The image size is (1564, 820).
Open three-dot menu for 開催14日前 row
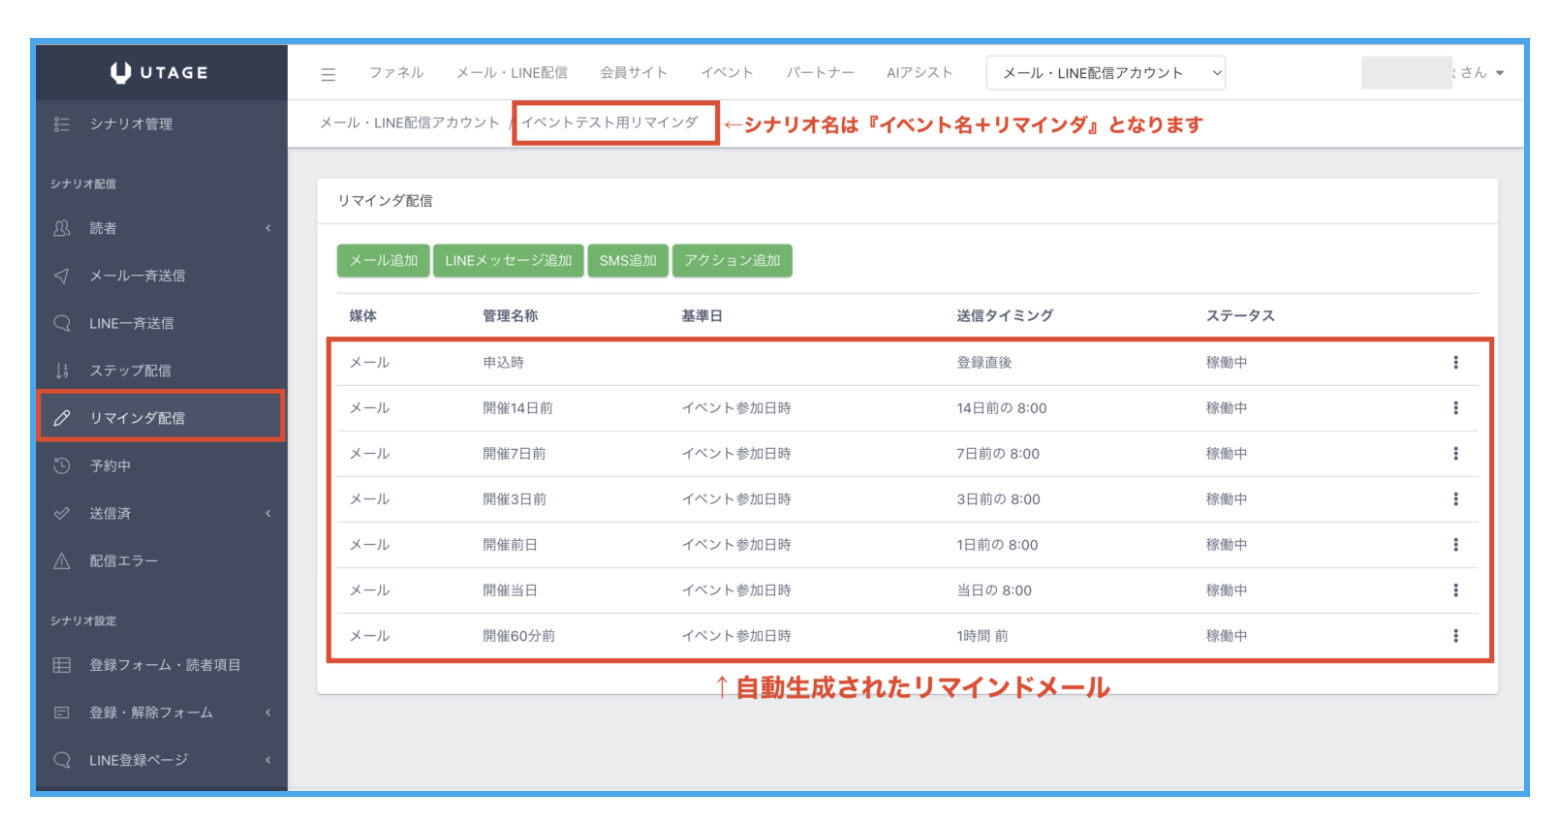(x=1455, y=408)
